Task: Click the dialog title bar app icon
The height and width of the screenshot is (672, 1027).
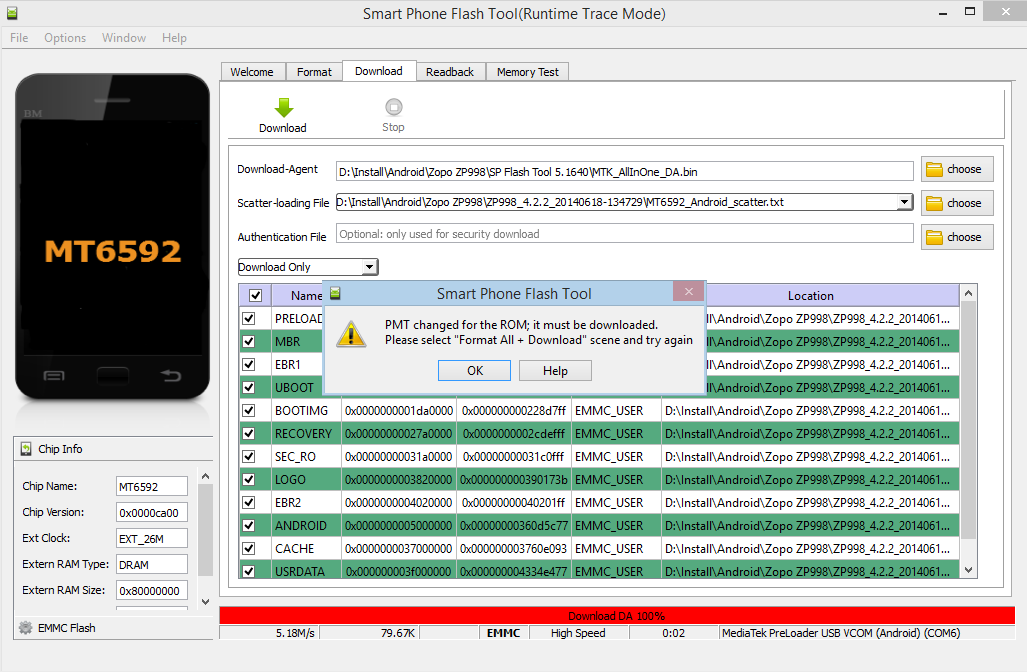Action: click(x=335, y=293)
